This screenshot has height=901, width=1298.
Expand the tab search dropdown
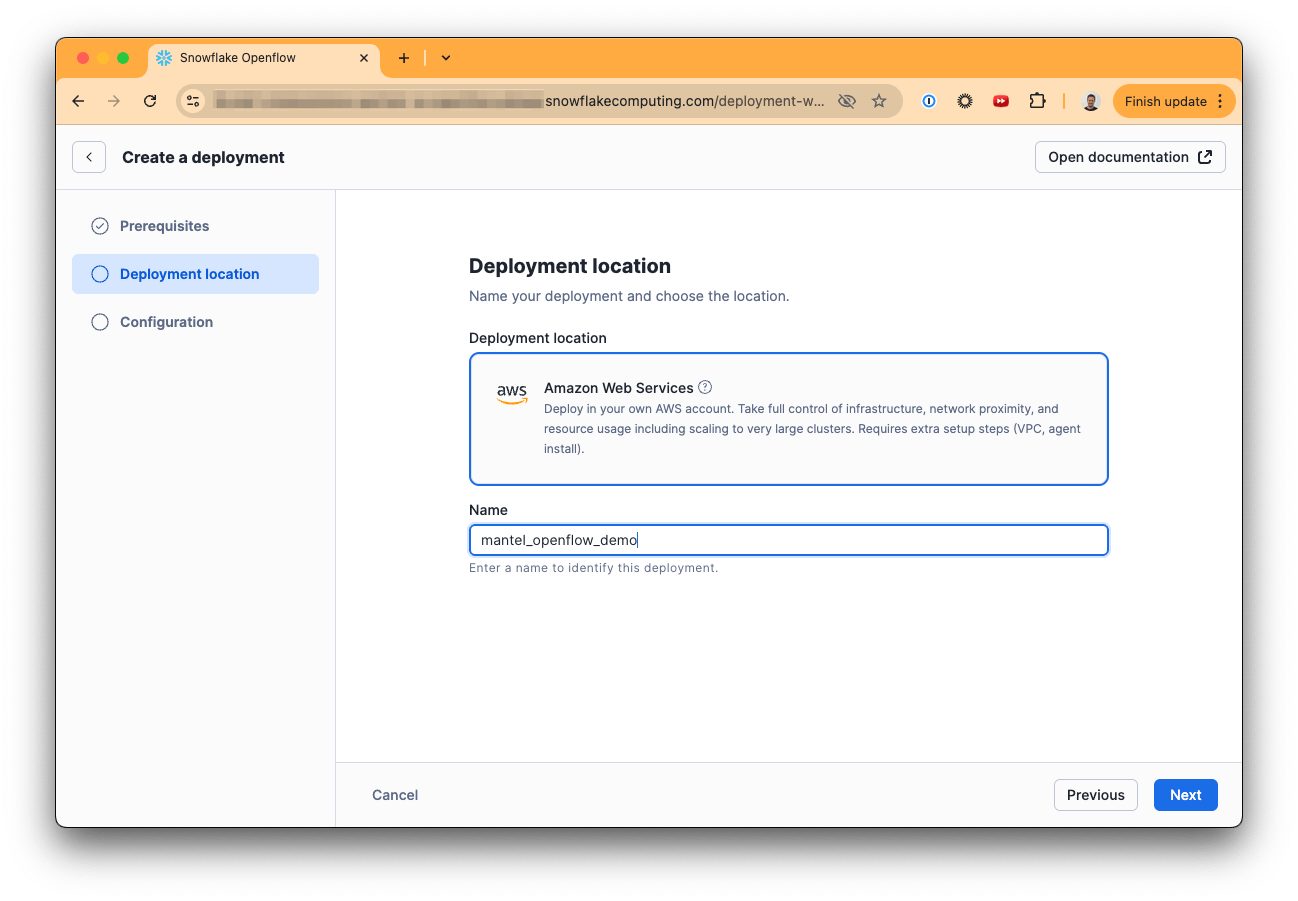446,58
